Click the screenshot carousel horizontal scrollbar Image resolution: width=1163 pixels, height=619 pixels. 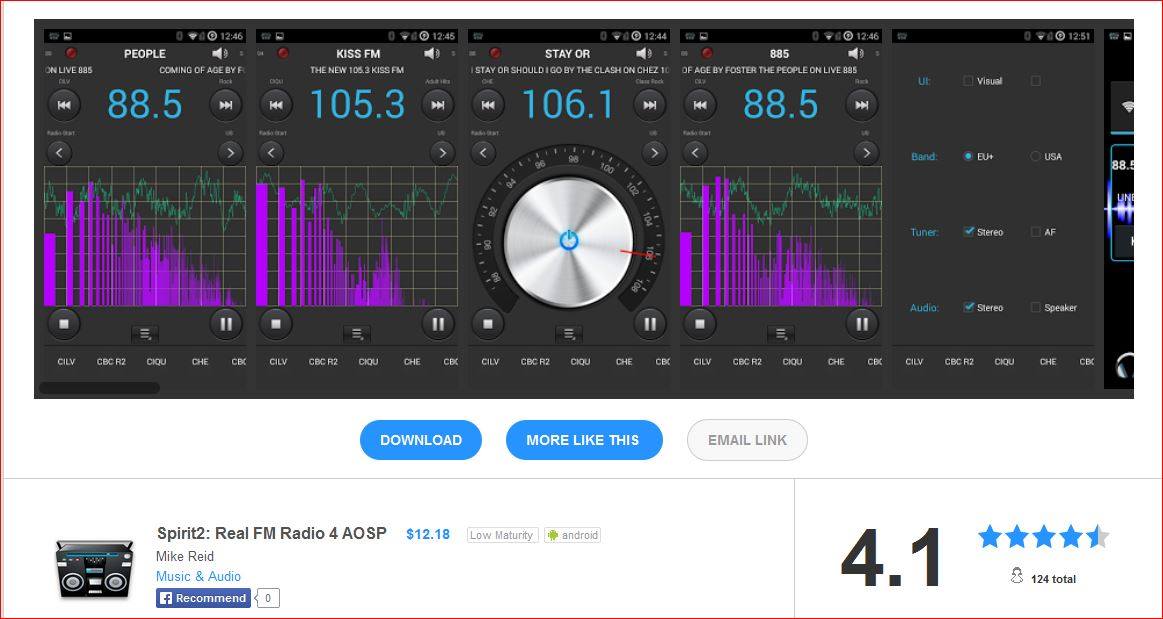(99, 388)
